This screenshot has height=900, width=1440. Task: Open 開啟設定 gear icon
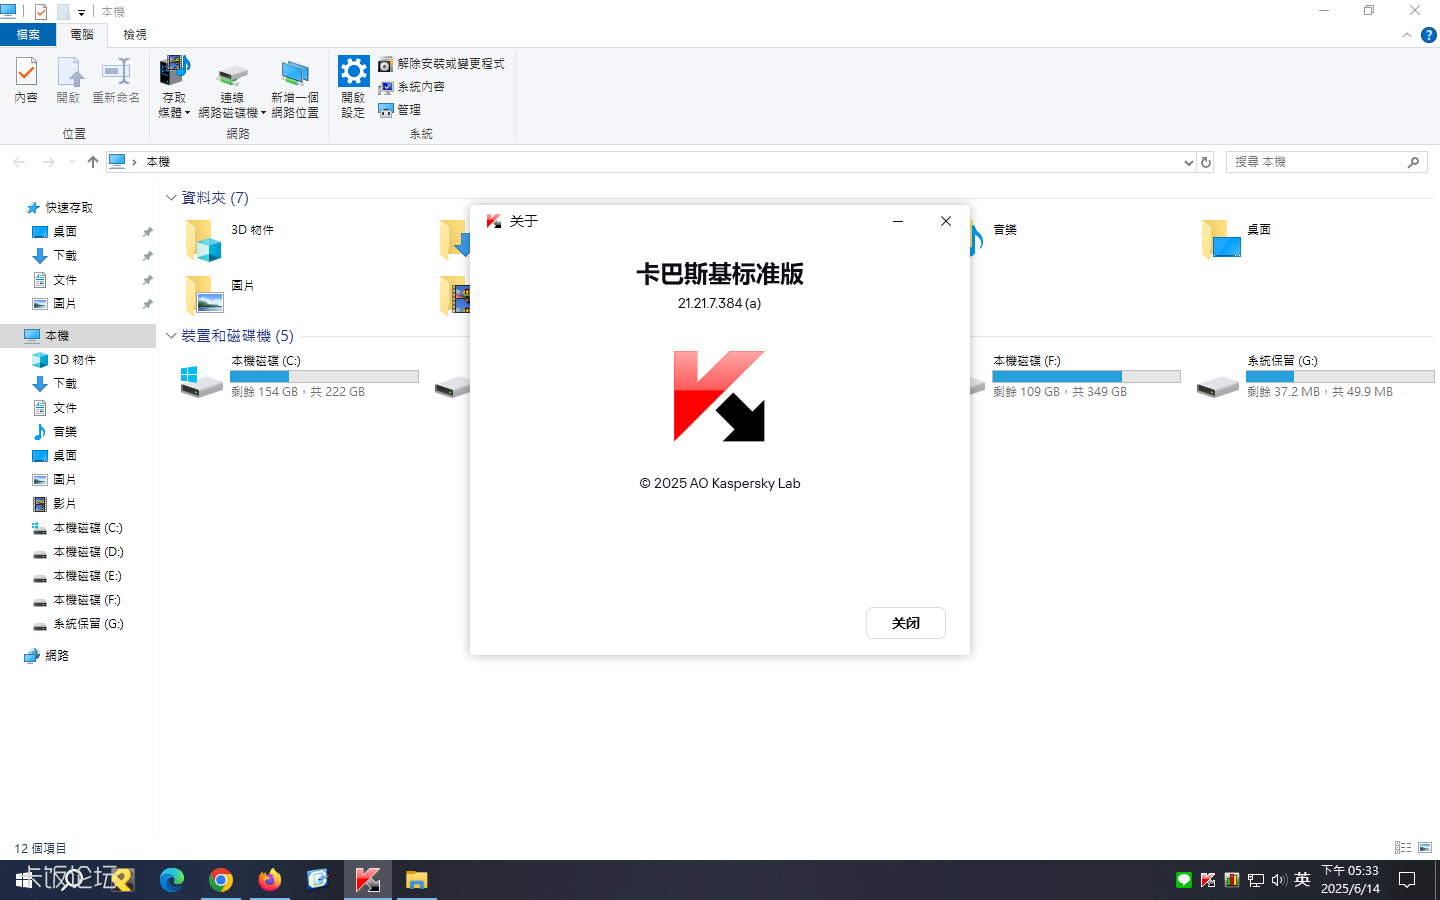click(353, 88)
